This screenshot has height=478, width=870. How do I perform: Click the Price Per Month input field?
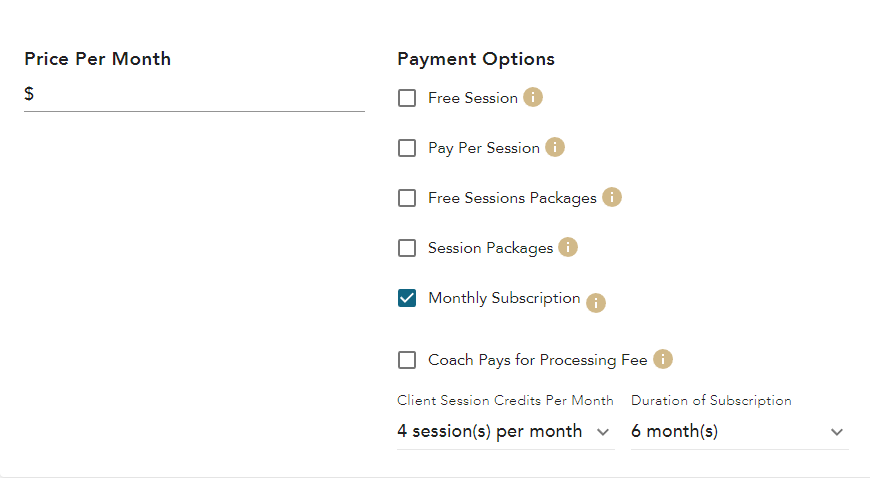pyautogui.click(x=200, y=95)
